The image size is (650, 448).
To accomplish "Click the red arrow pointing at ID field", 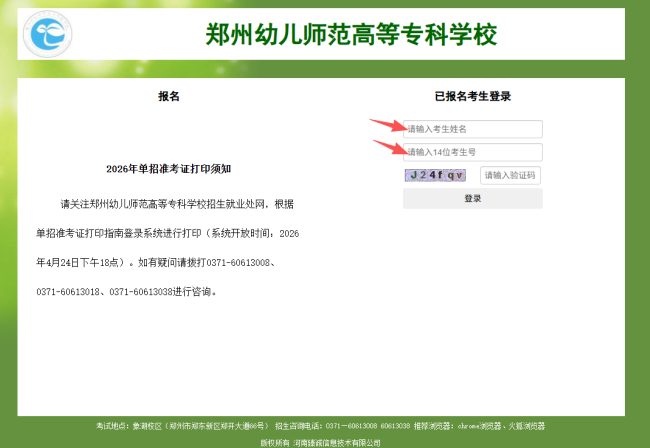I will pos(389,147).
